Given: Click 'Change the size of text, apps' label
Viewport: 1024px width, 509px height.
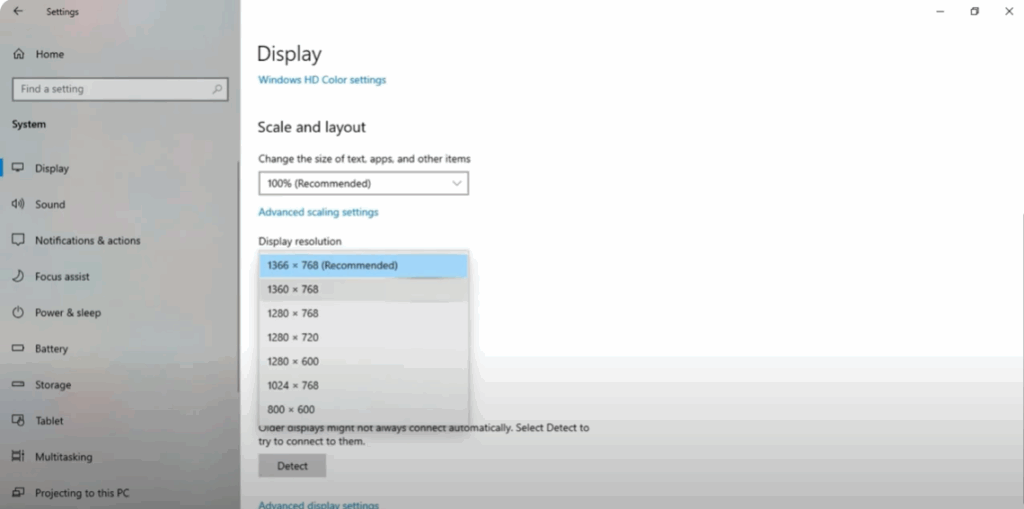Looking at the screenshot, I should point(364,159).
